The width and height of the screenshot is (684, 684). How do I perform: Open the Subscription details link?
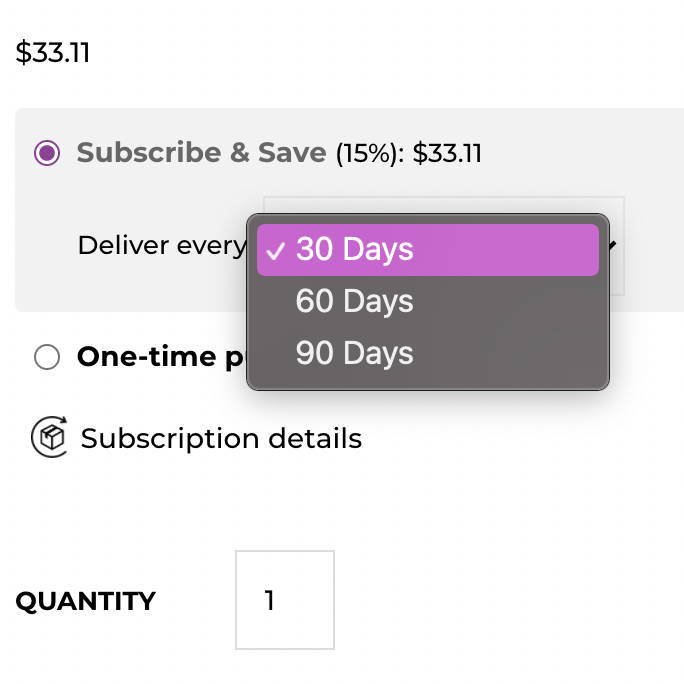221,438
